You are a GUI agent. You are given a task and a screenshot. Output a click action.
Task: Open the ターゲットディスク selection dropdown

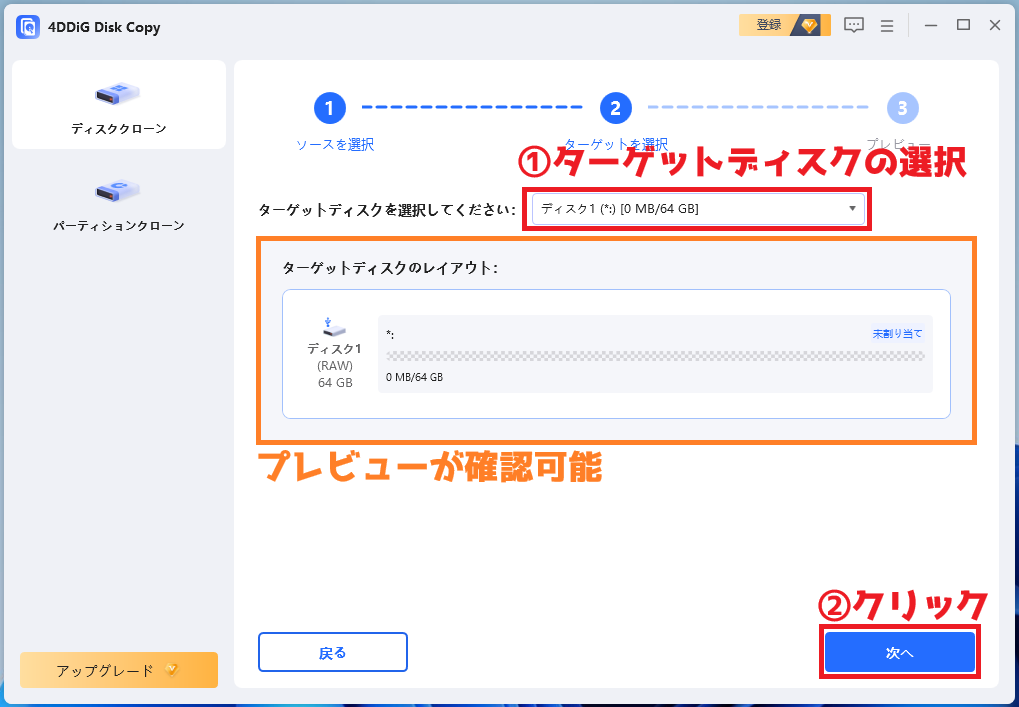point(695,208)
